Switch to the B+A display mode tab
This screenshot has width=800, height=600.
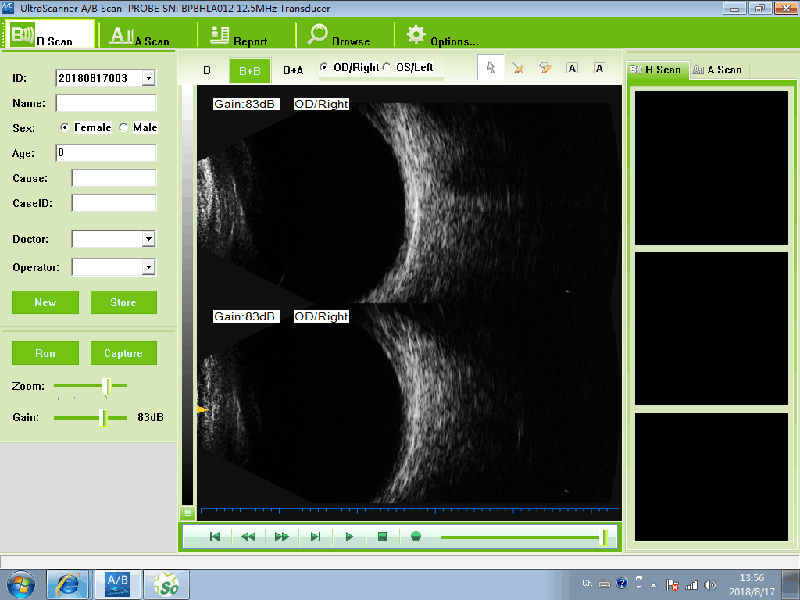(293, 71)
